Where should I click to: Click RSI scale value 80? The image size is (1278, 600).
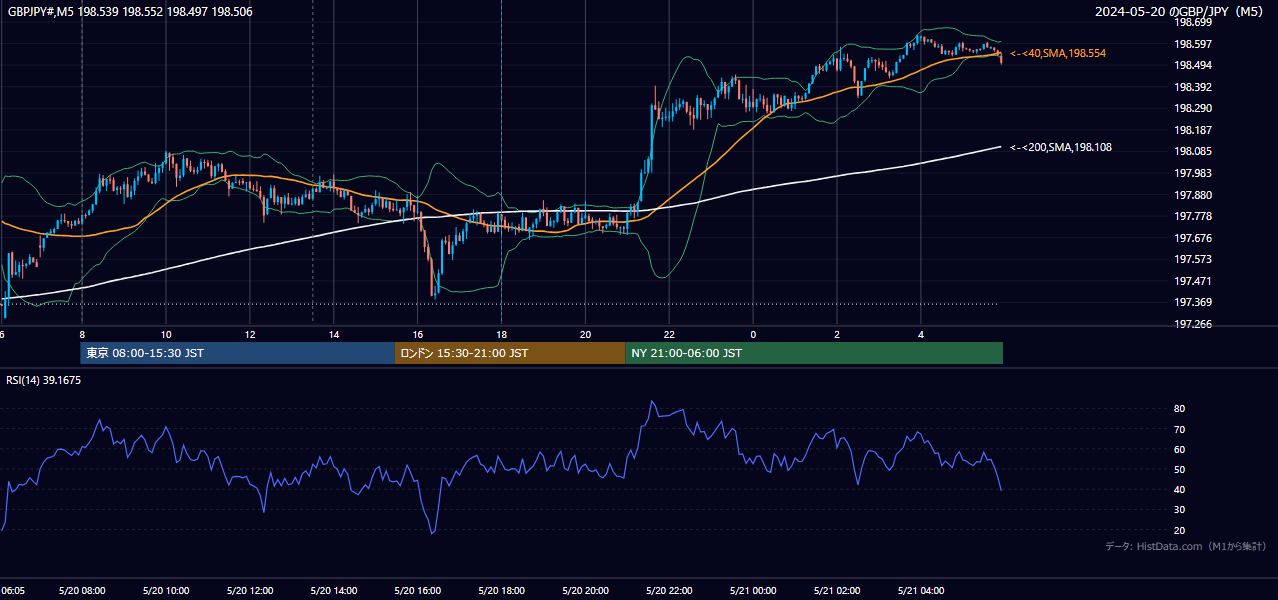(1179, 409)
